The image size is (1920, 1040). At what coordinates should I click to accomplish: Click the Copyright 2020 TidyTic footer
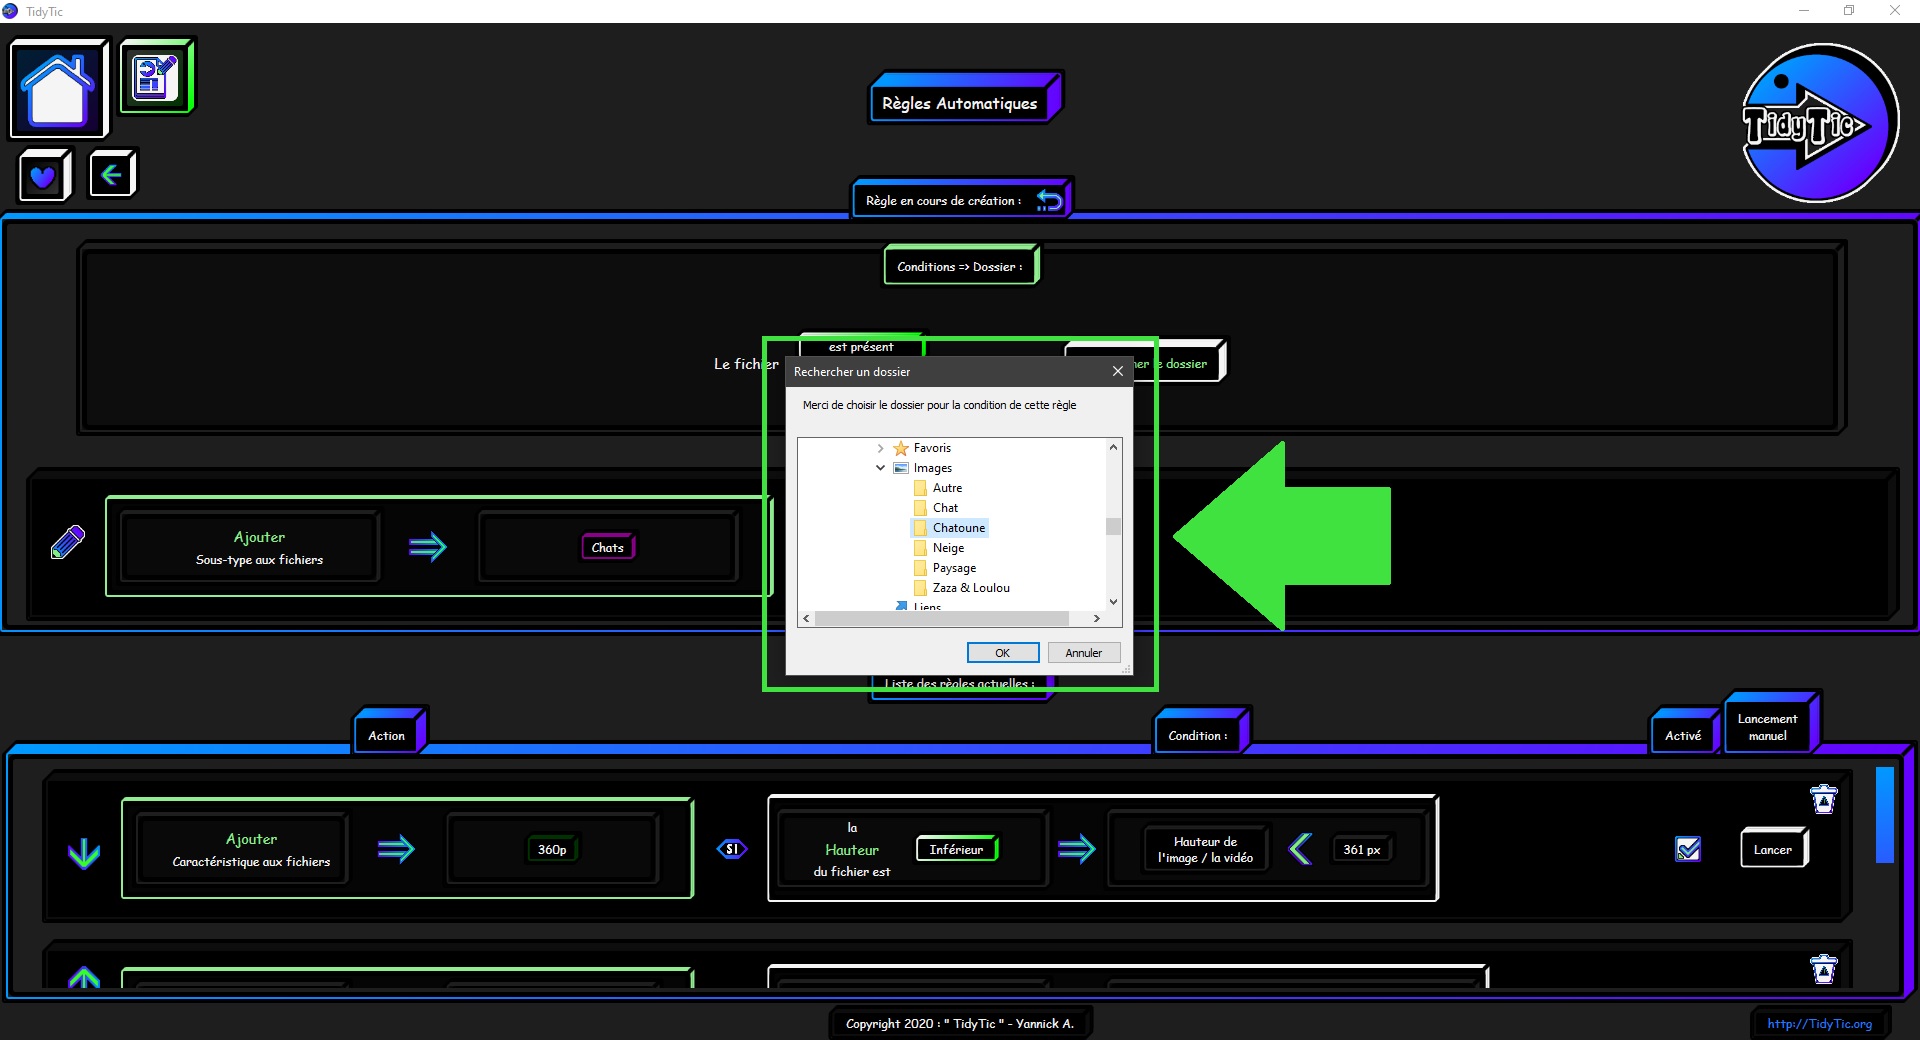point(960,1023)
